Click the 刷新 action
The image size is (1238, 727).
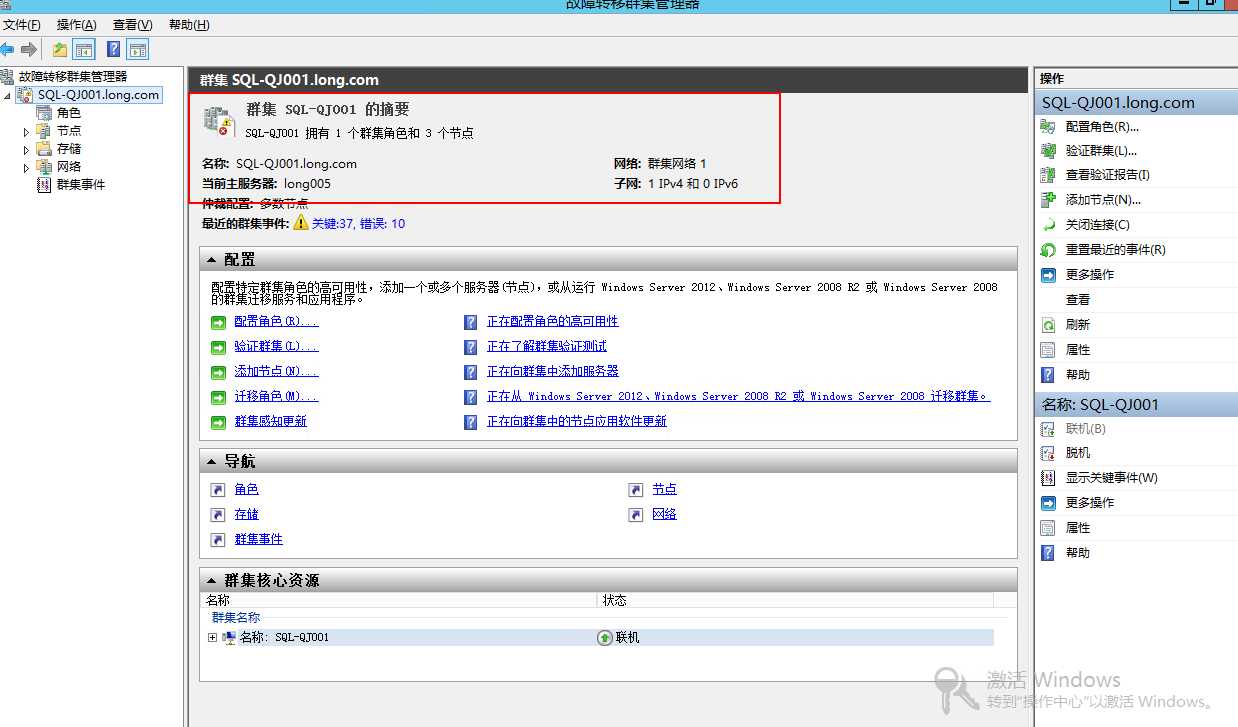tap(1078, 325)
